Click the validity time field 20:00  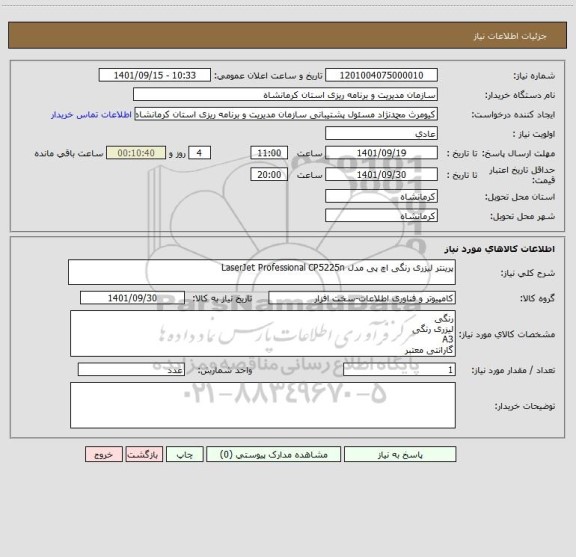269,174
